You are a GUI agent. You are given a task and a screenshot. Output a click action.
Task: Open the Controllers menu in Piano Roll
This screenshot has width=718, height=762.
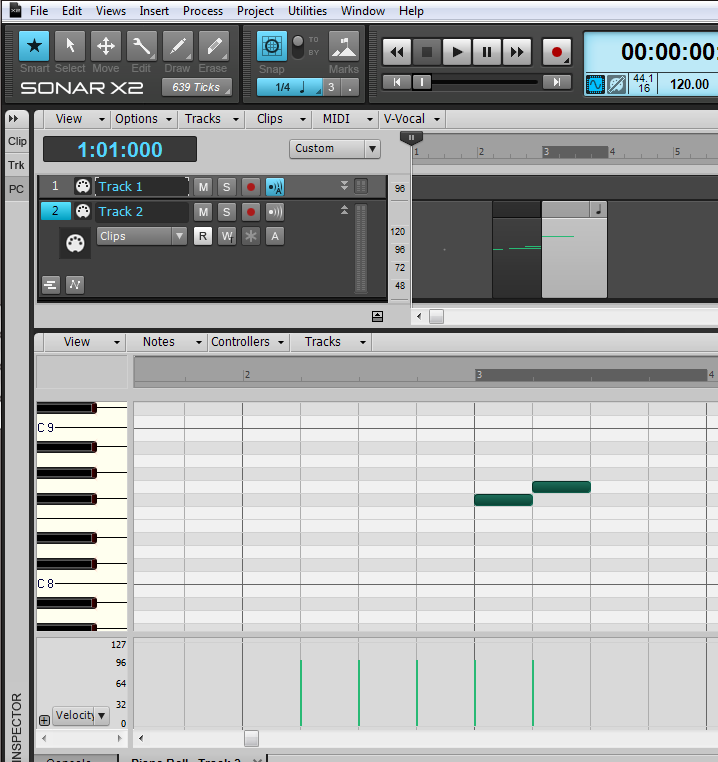coord(247,342)
